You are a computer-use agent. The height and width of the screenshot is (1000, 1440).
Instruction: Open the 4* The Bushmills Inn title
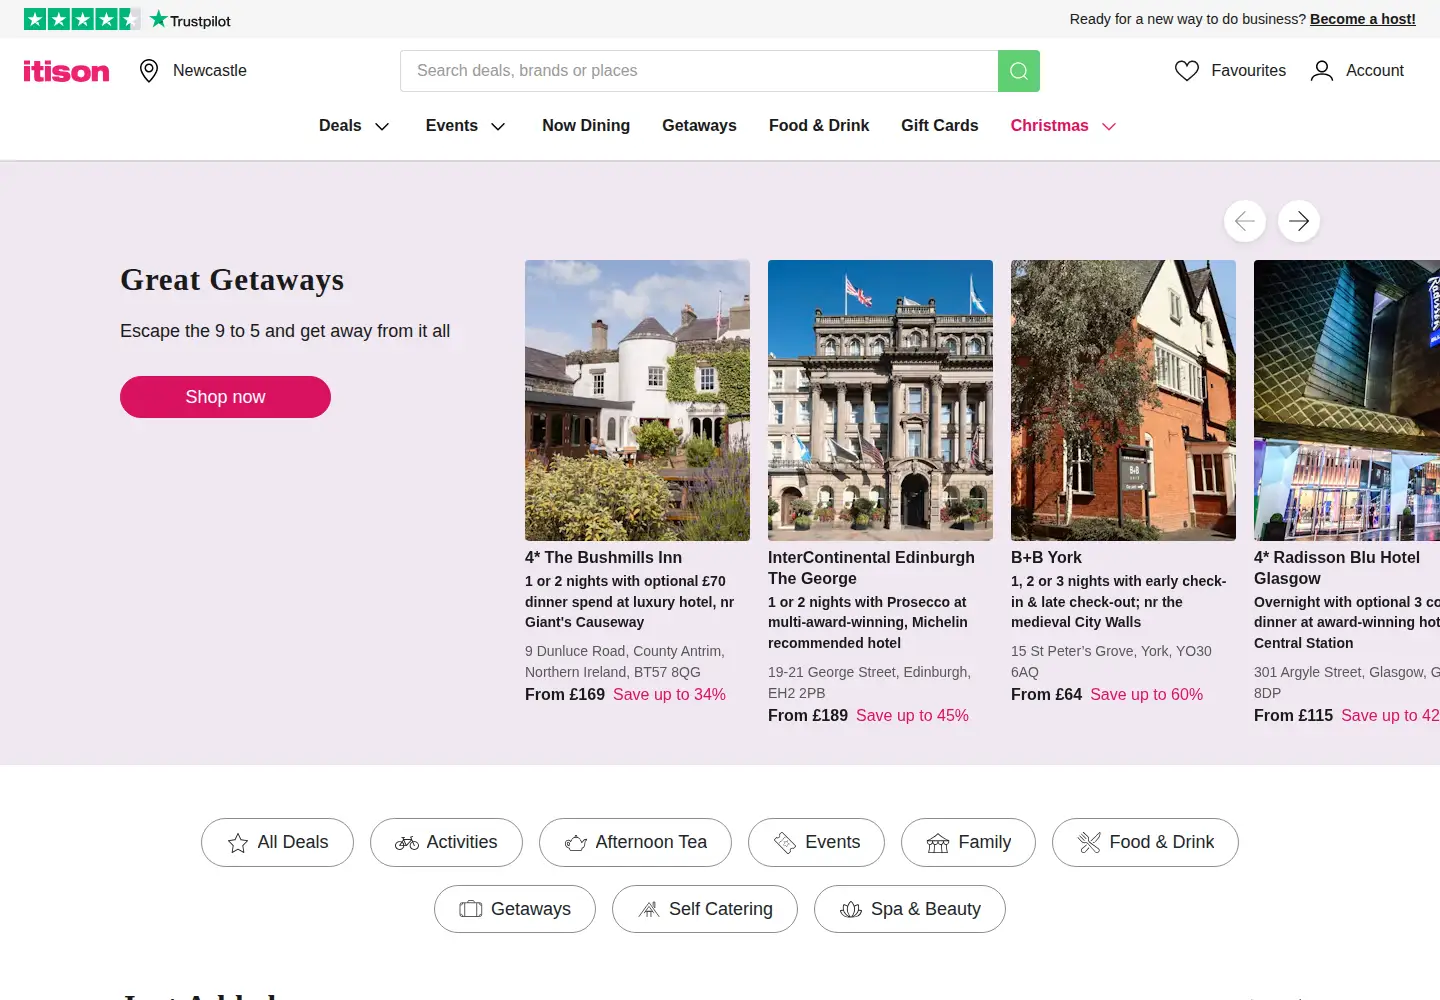603,557
